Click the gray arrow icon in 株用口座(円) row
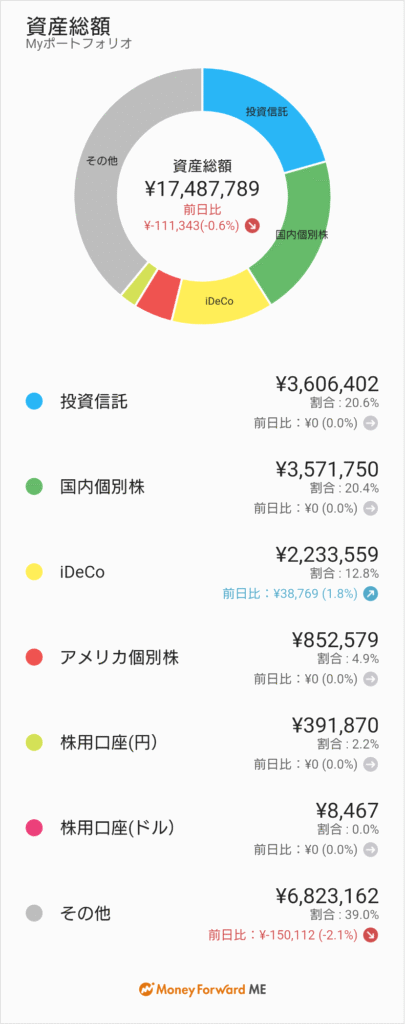The width and height of the screenshot is (405, 1024). (370, 764)
